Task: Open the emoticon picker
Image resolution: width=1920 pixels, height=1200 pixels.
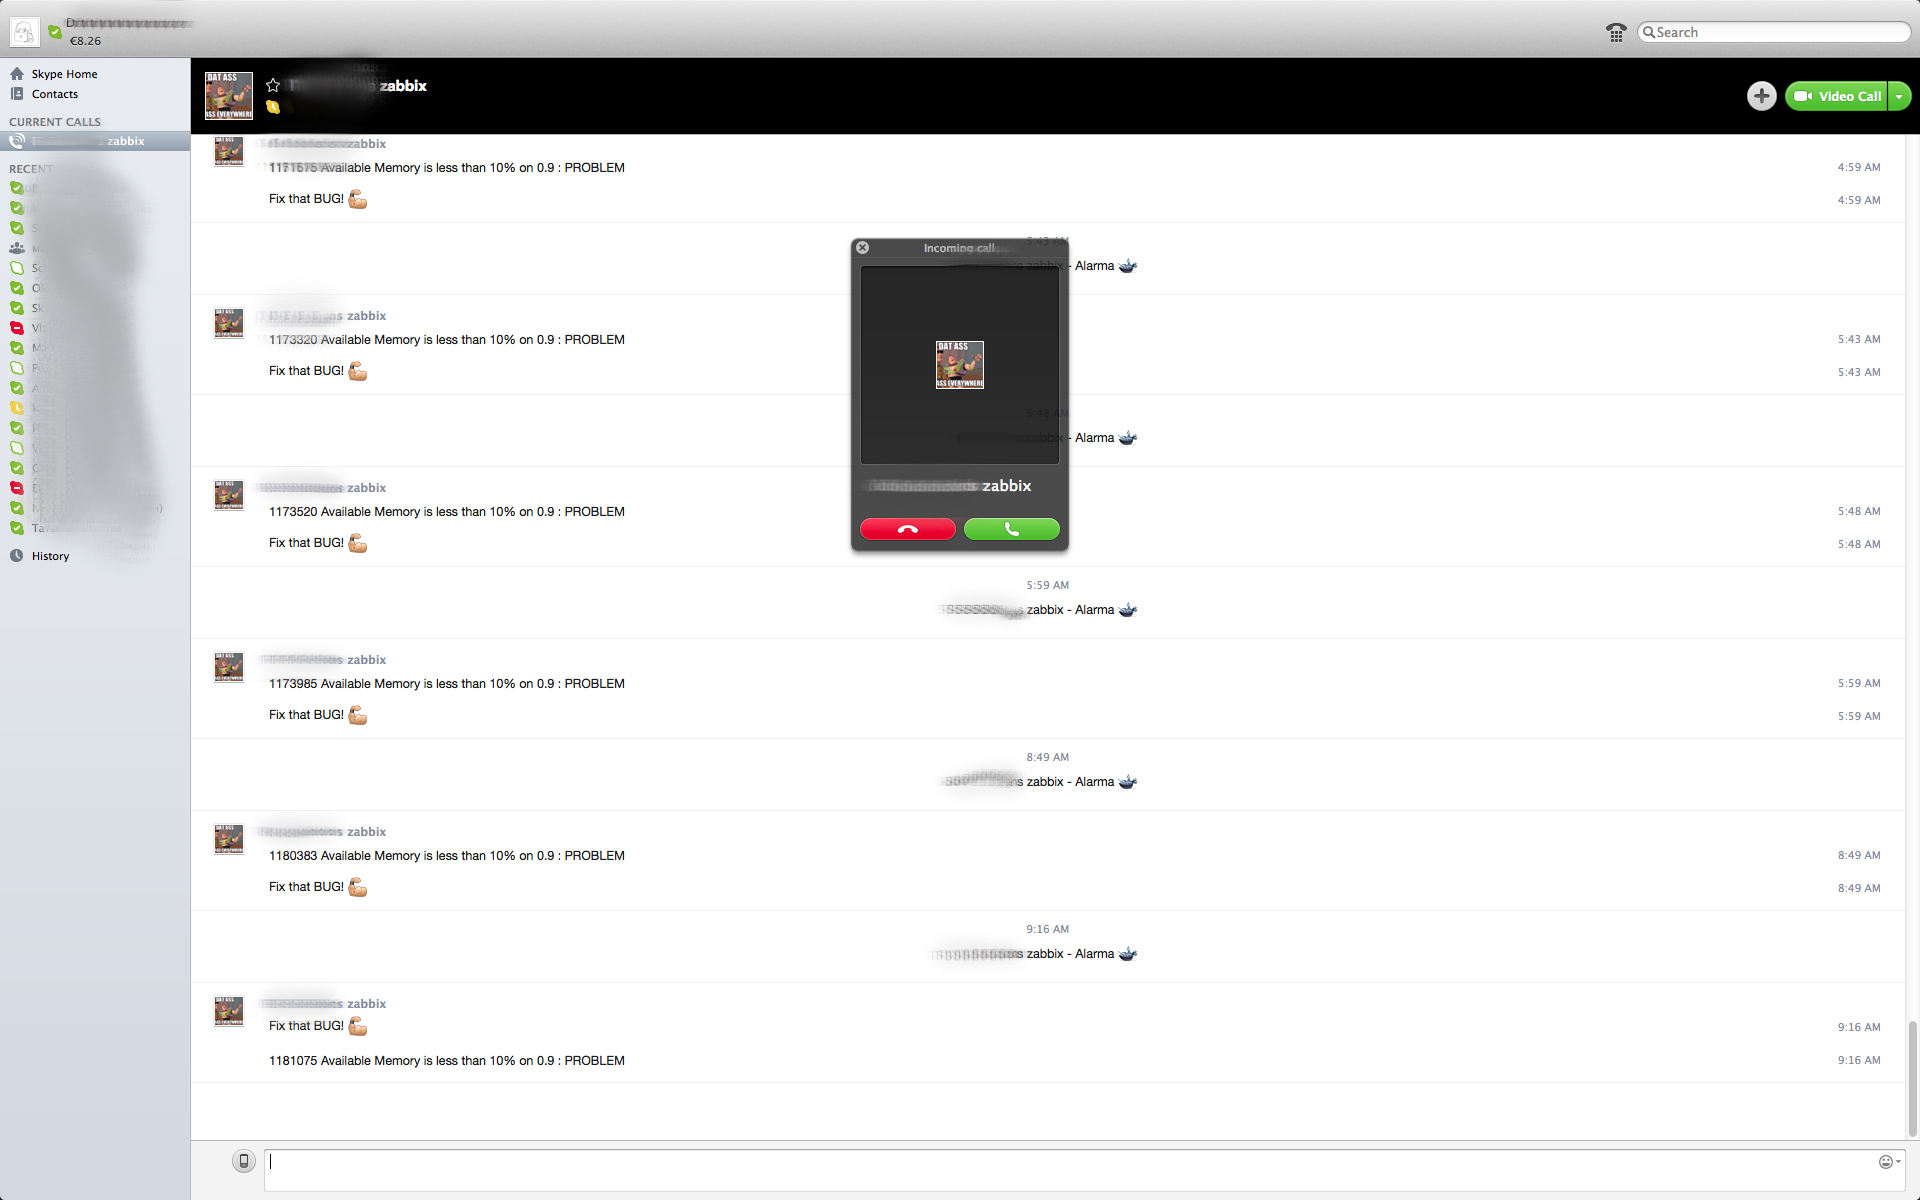Action: point(1888,1161)
